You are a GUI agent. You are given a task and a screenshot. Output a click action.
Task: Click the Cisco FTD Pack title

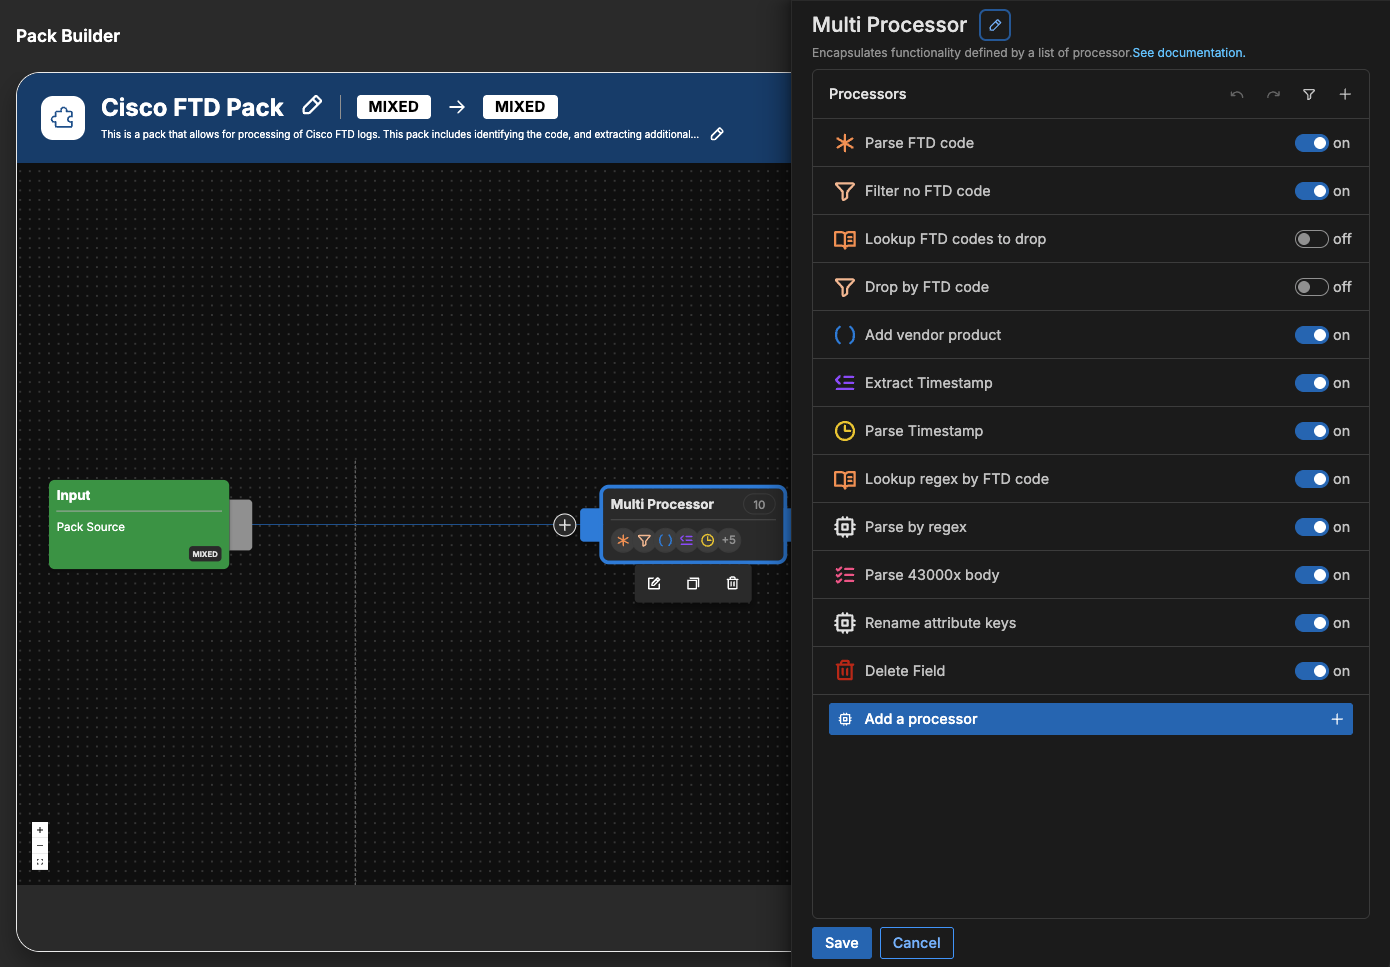pyautogui.click(x=192, y=107)
